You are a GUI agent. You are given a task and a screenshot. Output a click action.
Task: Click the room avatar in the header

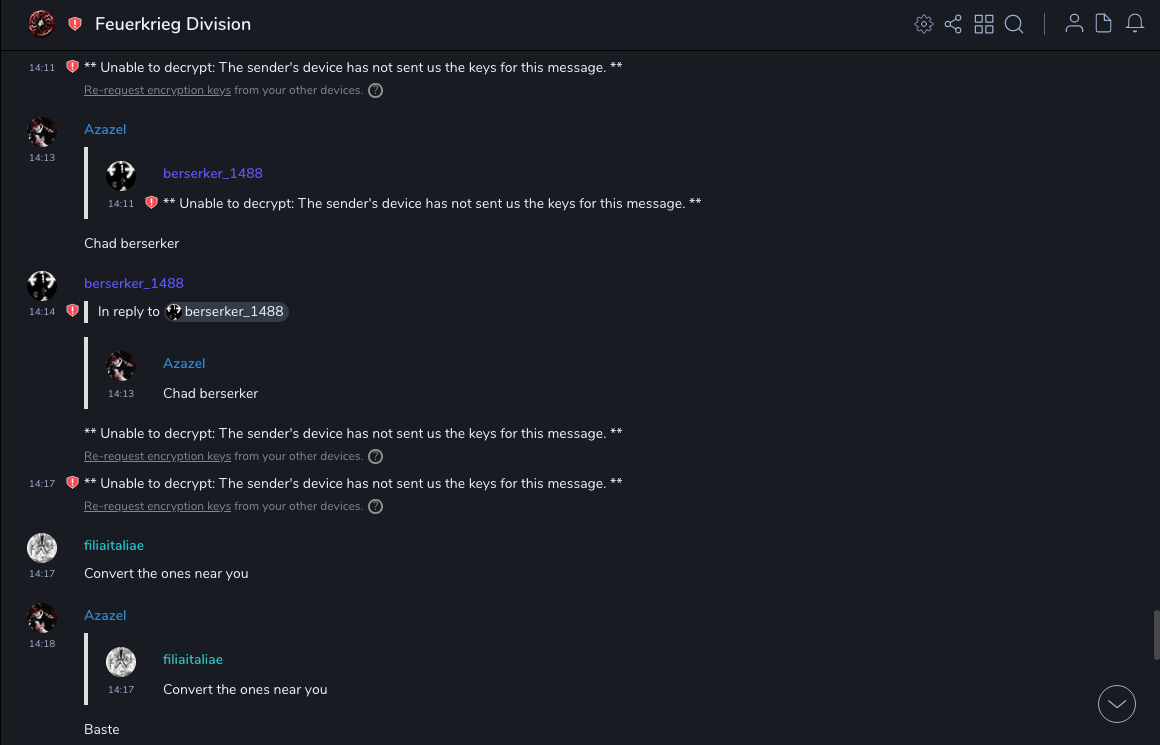point(41,23)
